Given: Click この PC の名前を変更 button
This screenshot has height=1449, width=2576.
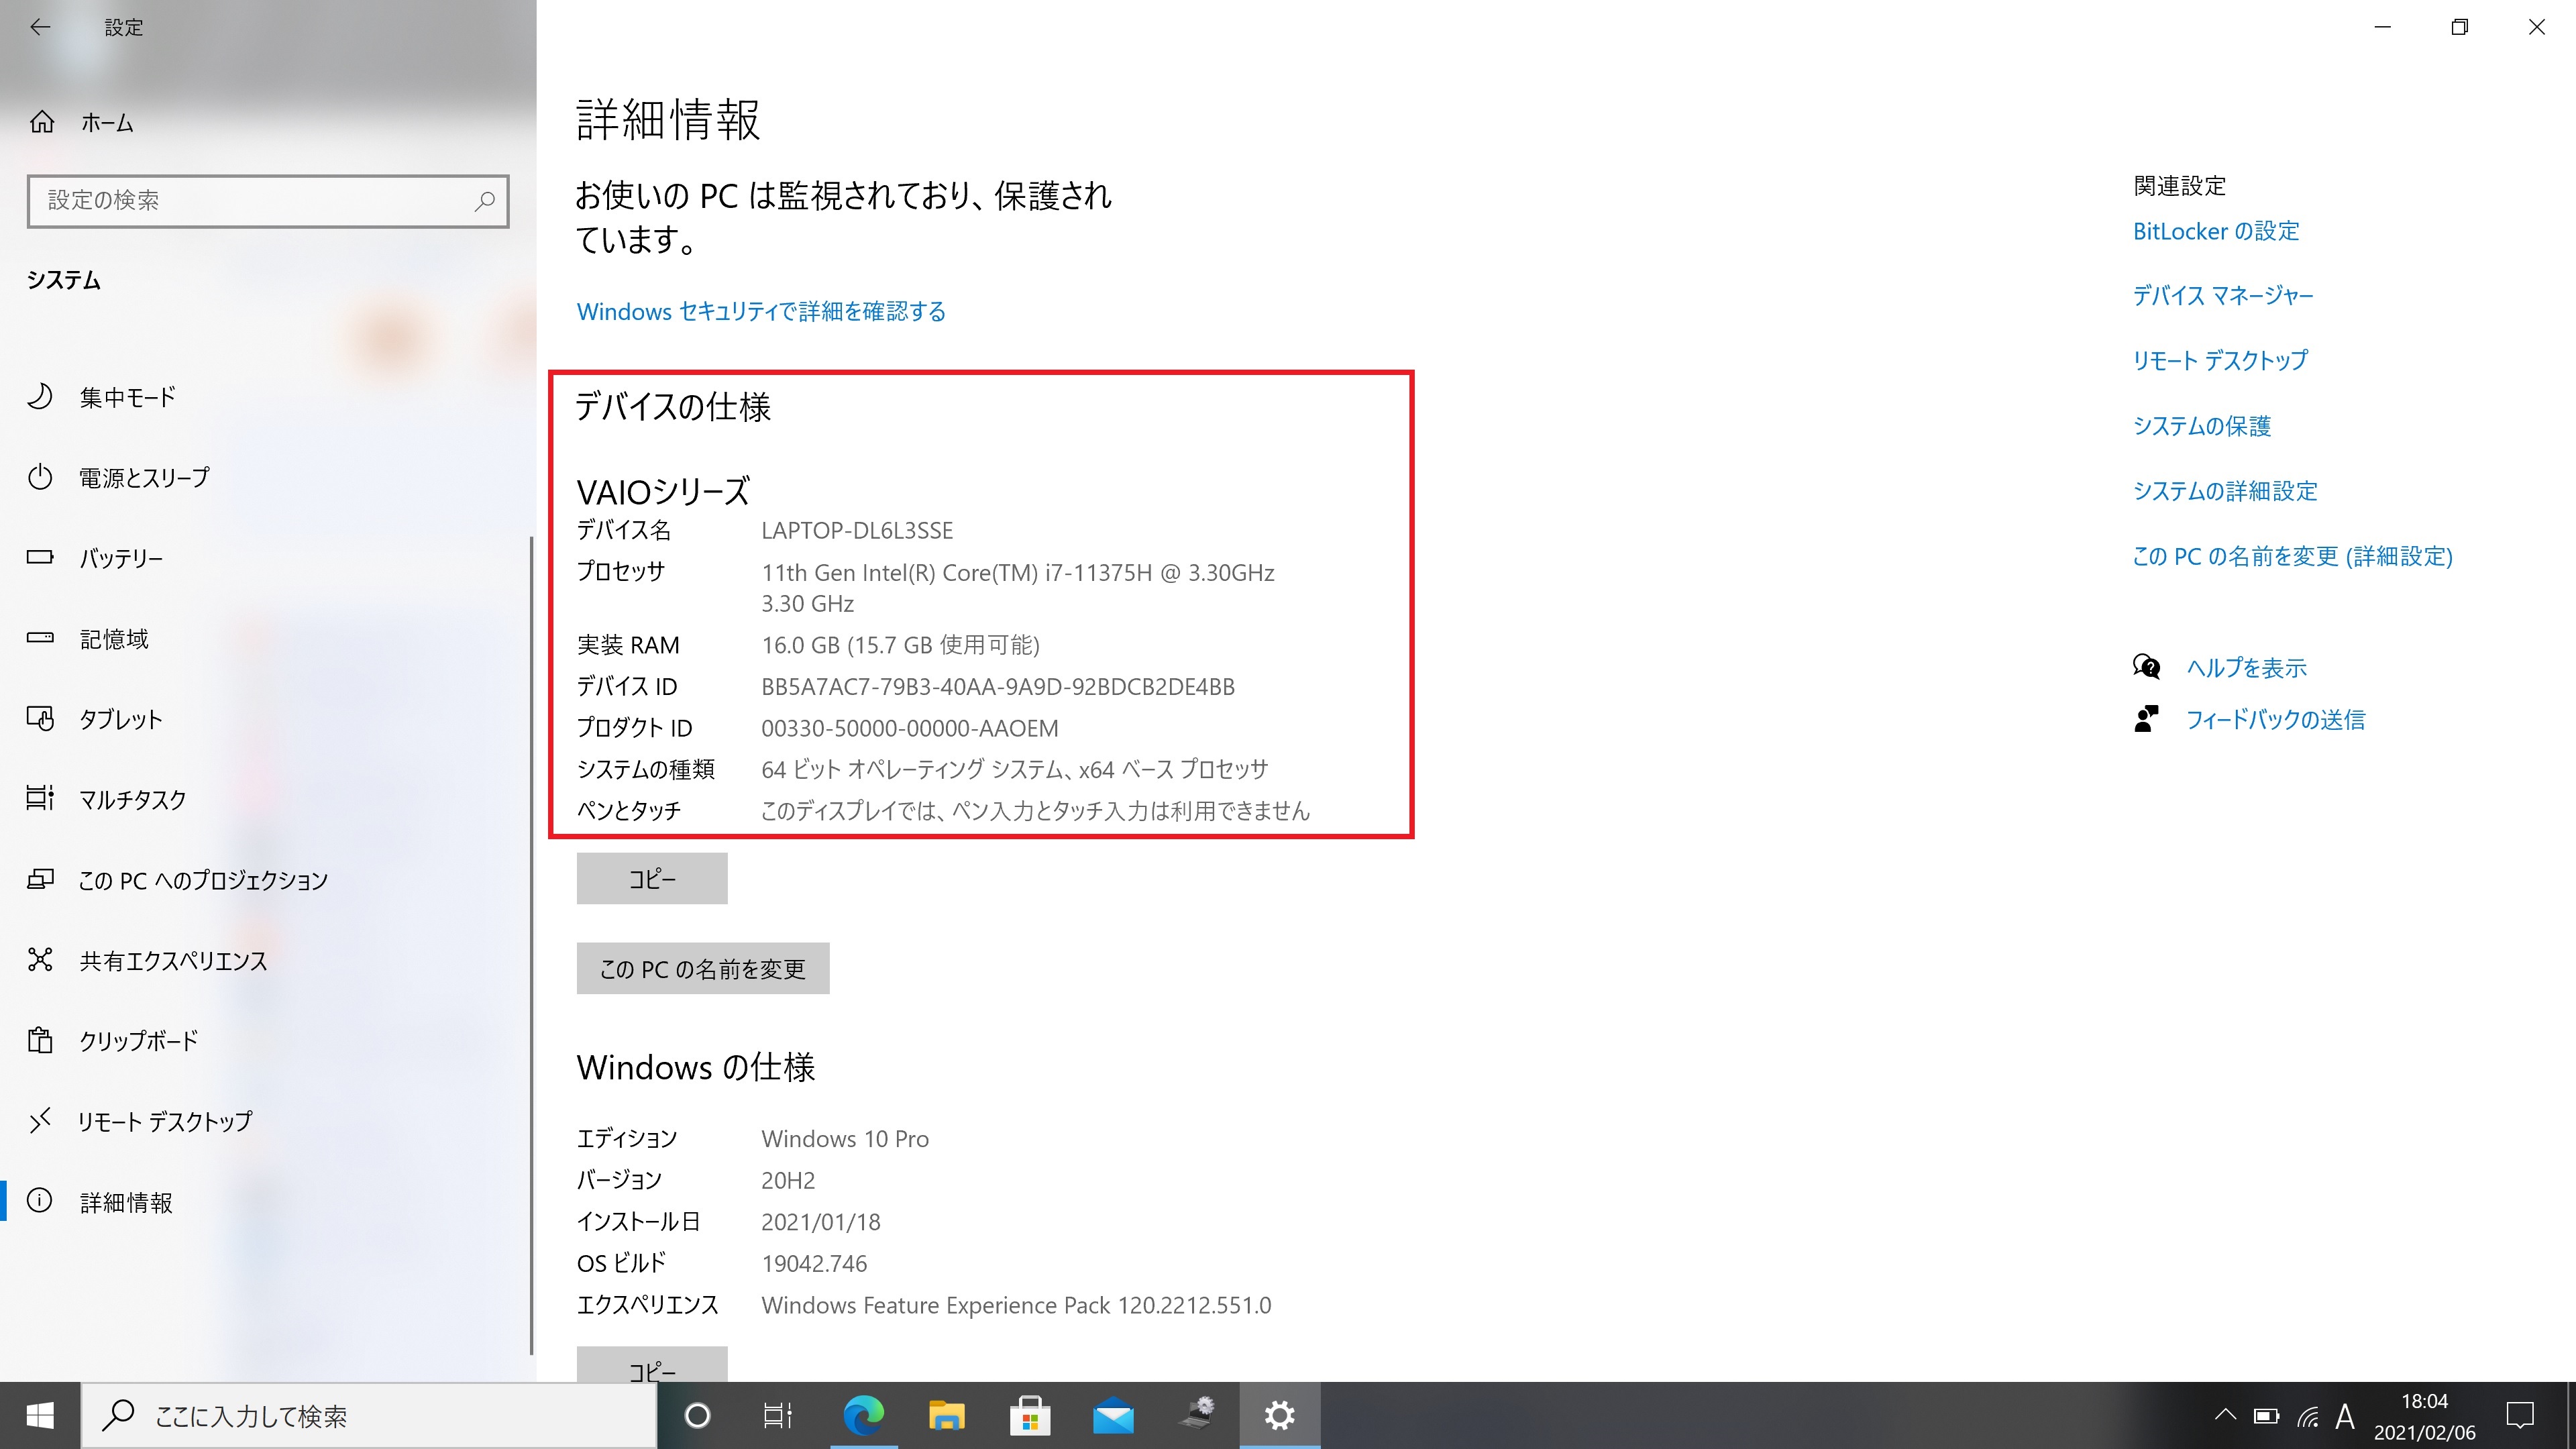Looking at the screenshot, I should point(703,969).
